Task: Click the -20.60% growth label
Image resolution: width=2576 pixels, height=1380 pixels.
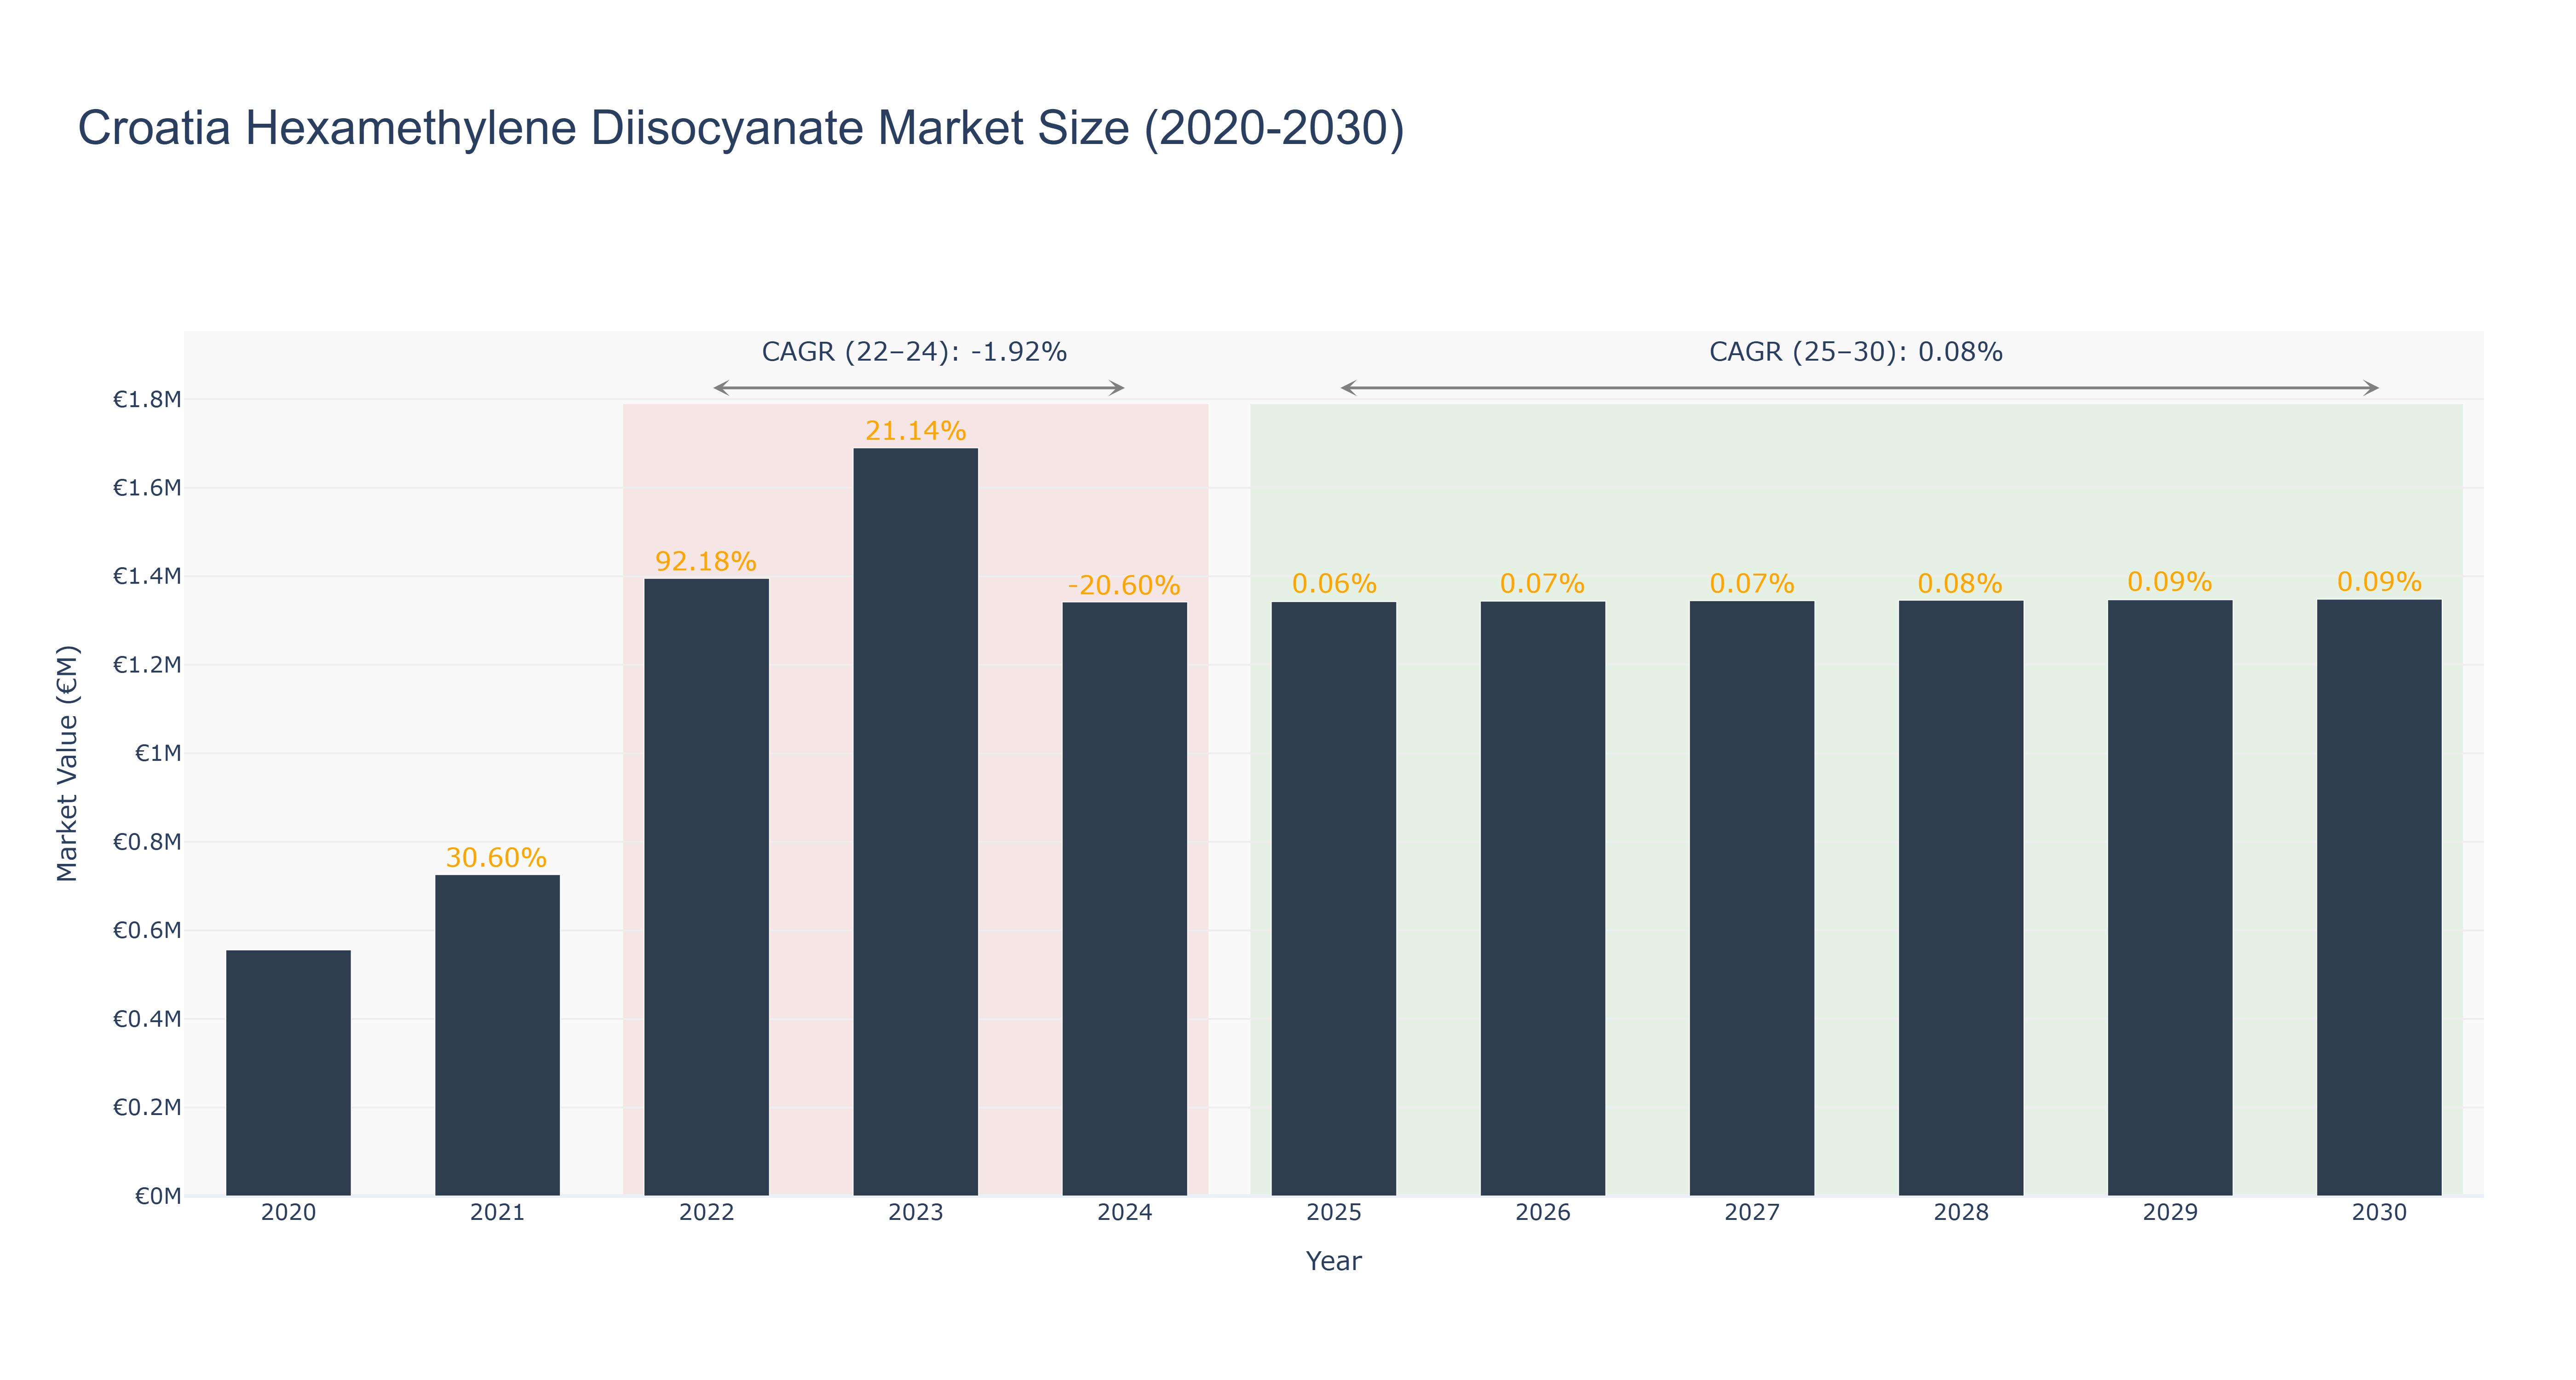Action: (1124, 585)
